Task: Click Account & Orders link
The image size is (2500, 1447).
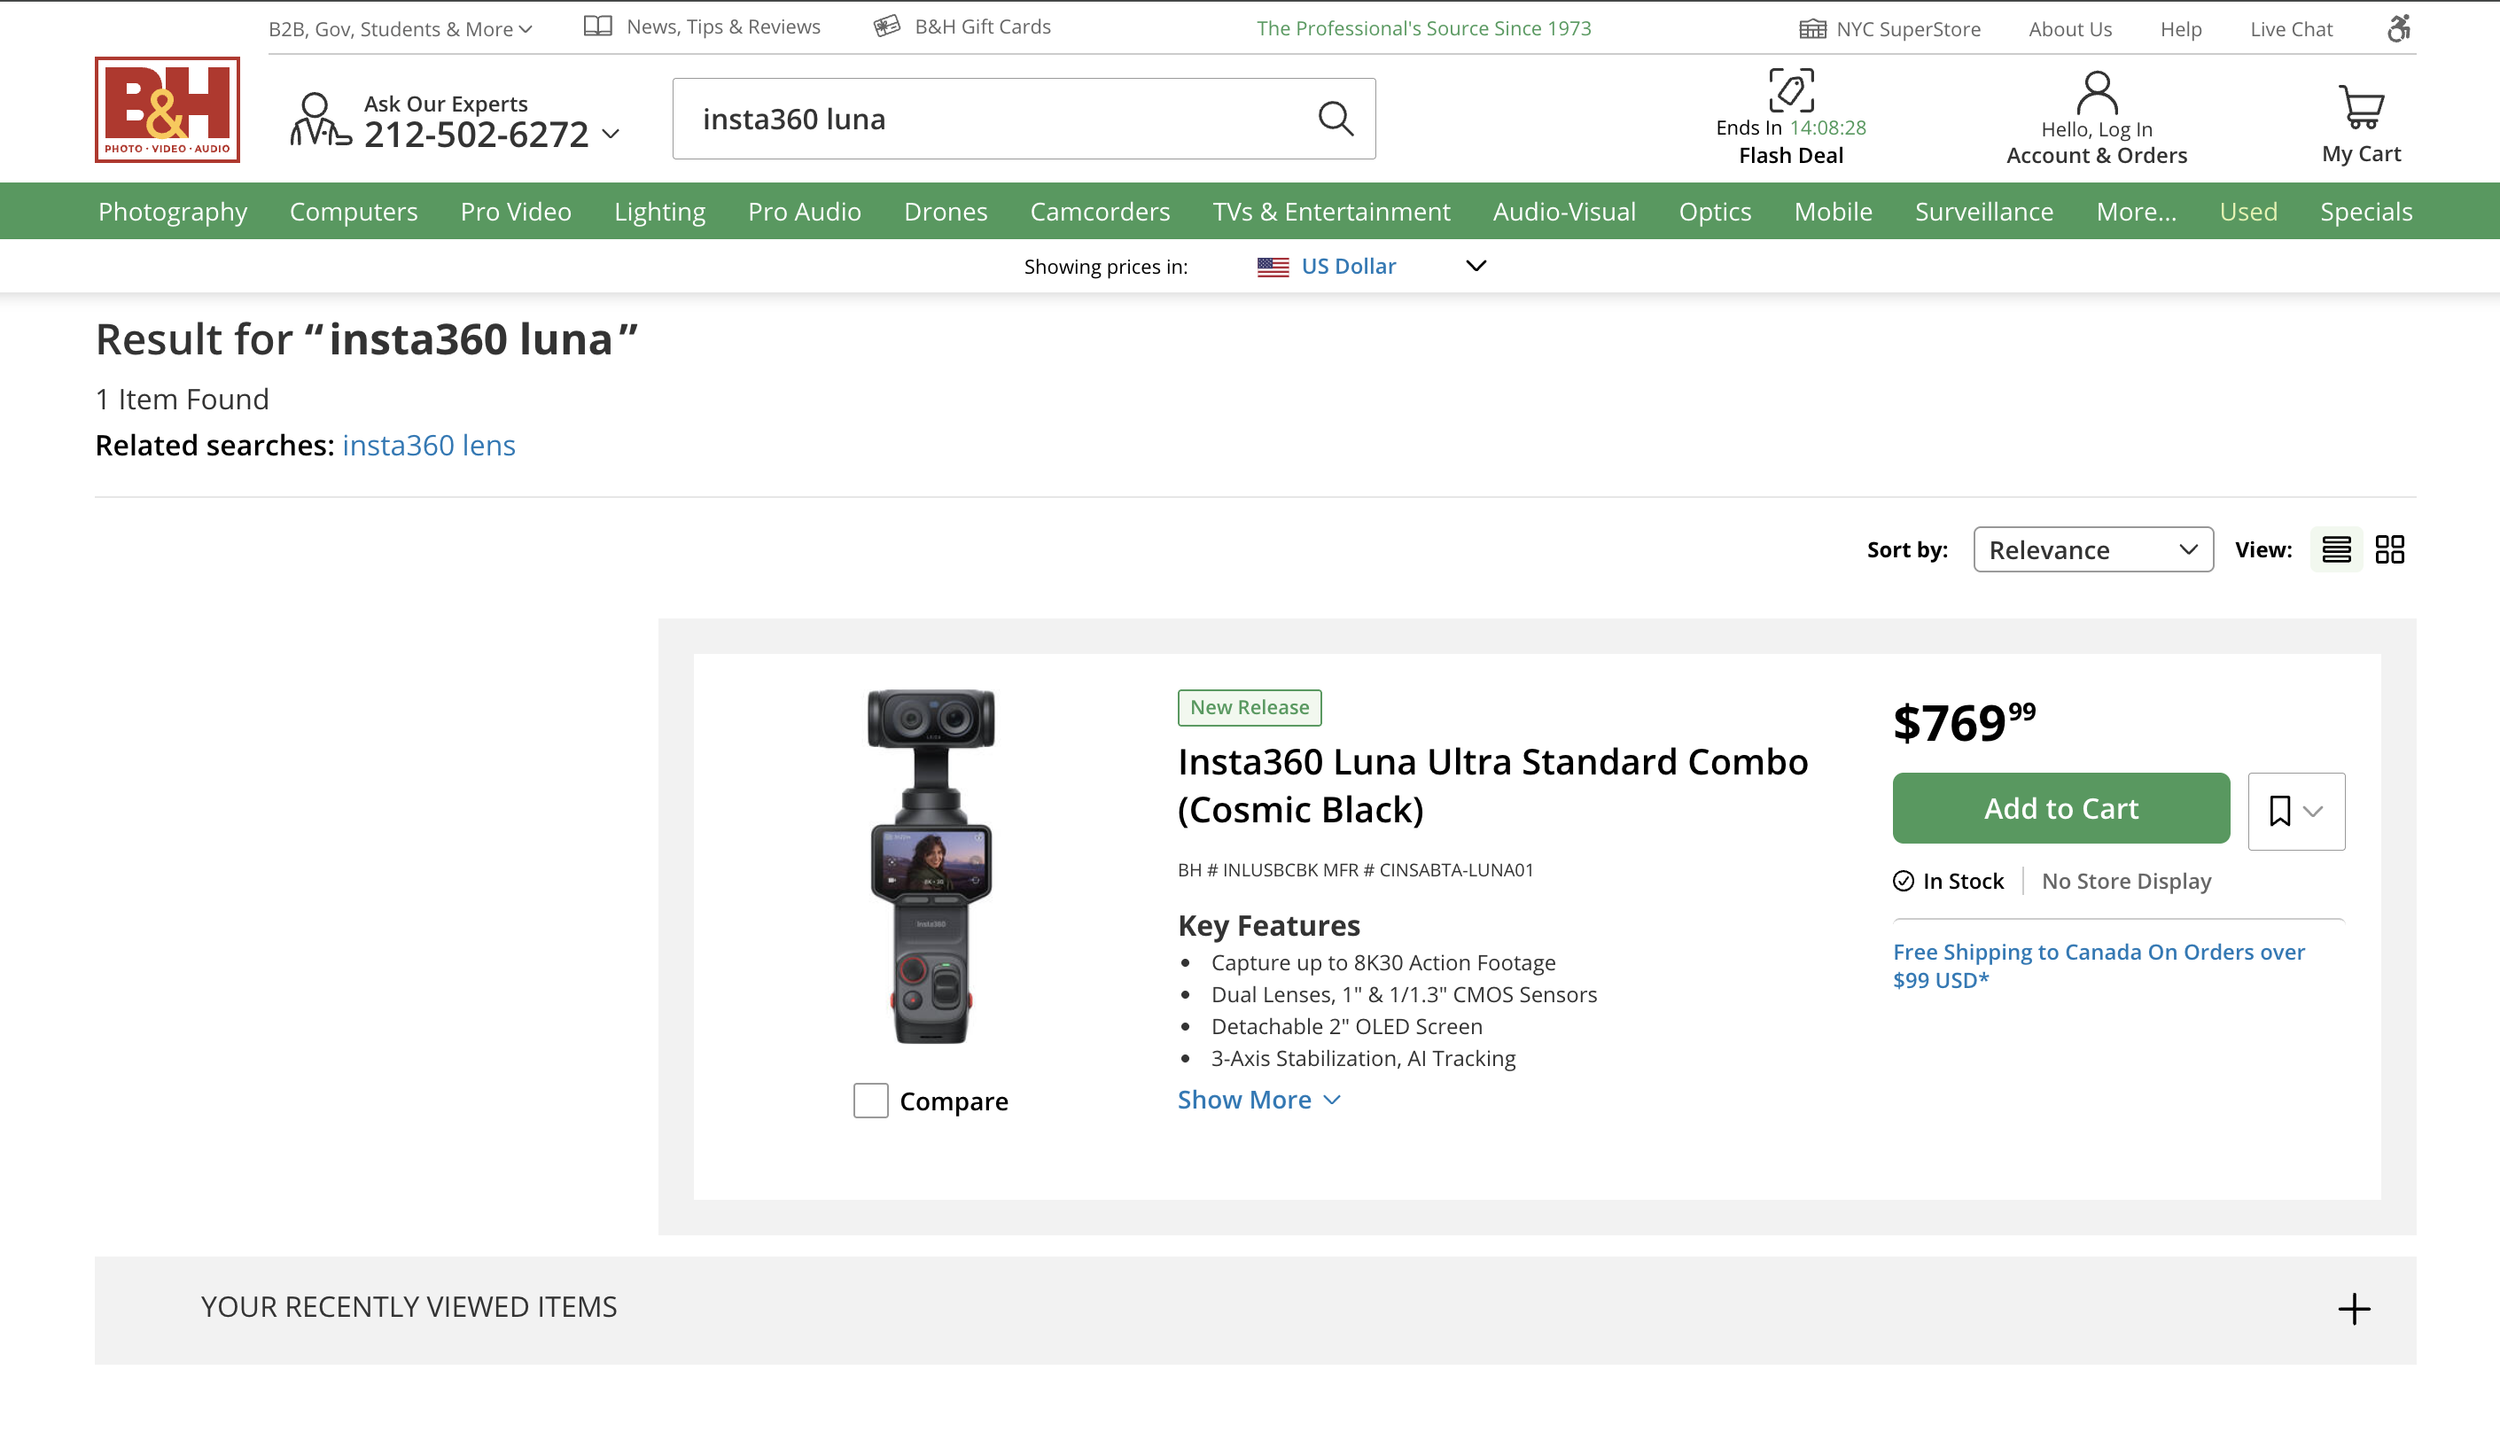Action: click(x=2097, y=155)
